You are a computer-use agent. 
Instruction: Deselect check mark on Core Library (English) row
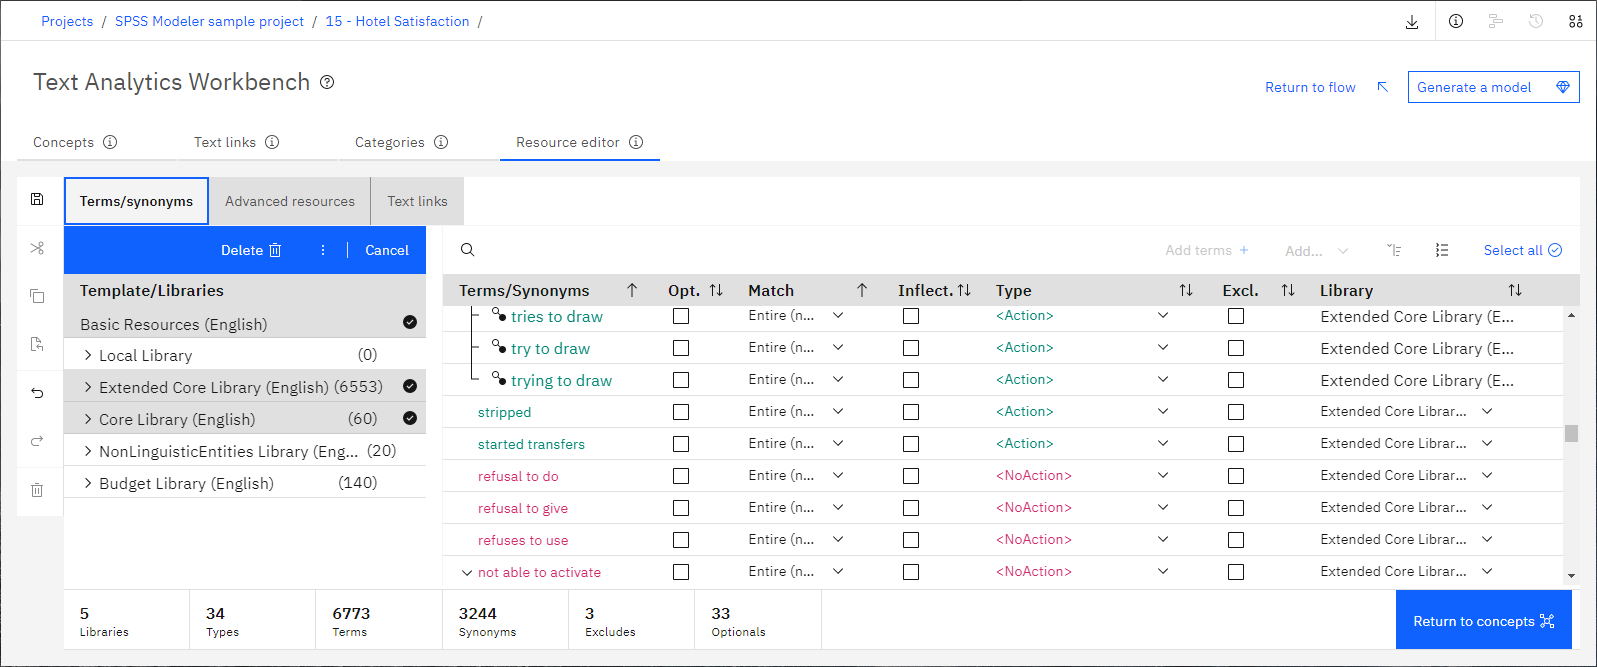[410, 418]
